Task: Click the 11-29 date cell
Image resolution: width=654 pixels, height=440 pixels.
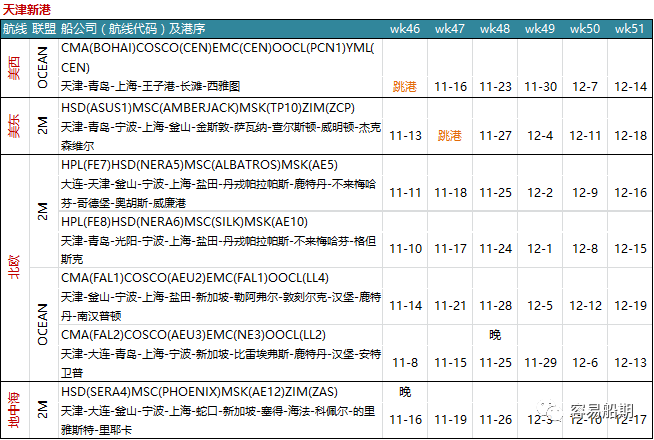Action: coord(541,362)
